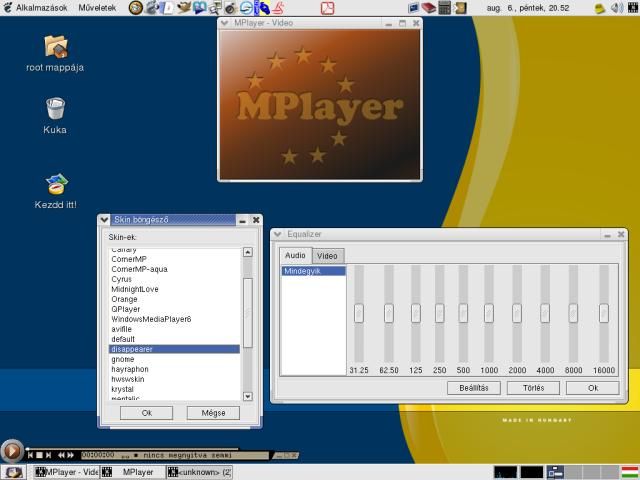Viewport: 640px width, 480px height.
Task: Click Mégse in the Skin browser
Action: tap(213, 412)
